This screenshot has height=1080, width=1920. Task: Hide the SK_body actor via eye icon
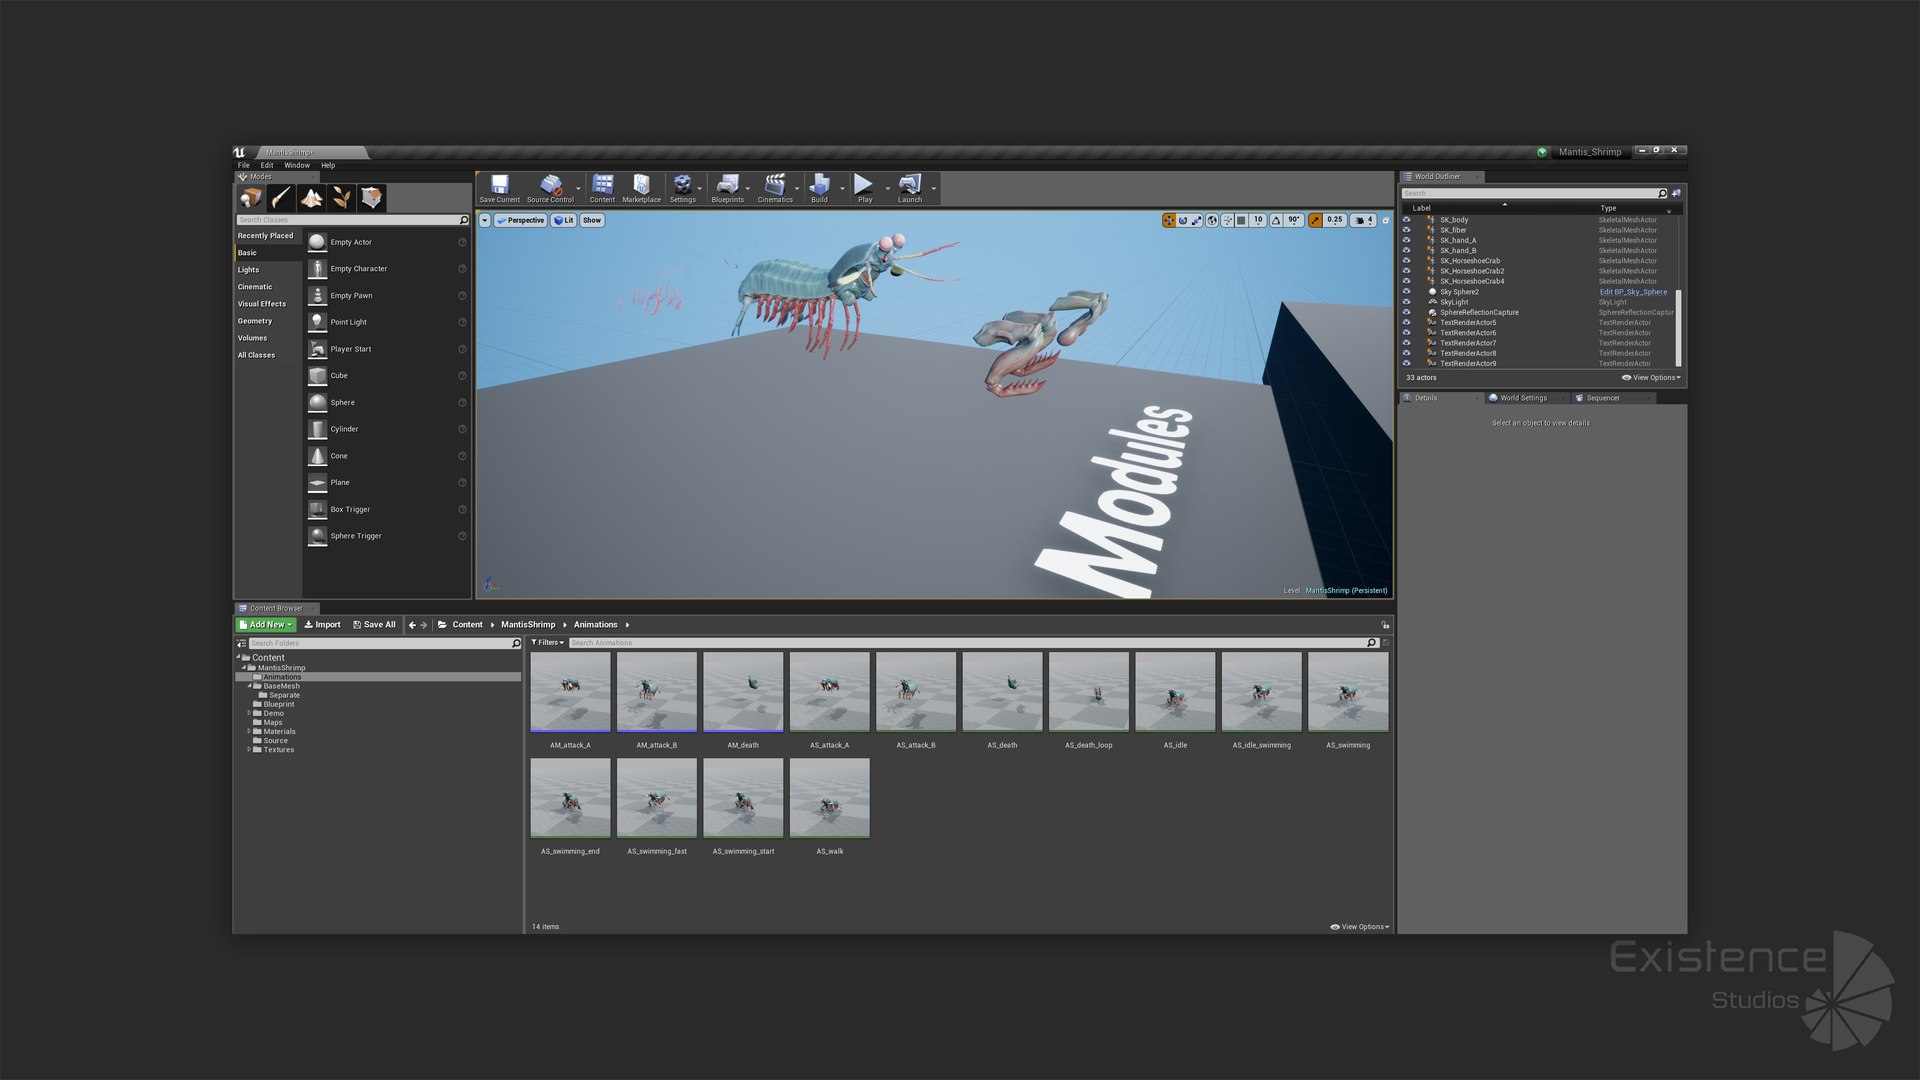tap(1406, 220)
